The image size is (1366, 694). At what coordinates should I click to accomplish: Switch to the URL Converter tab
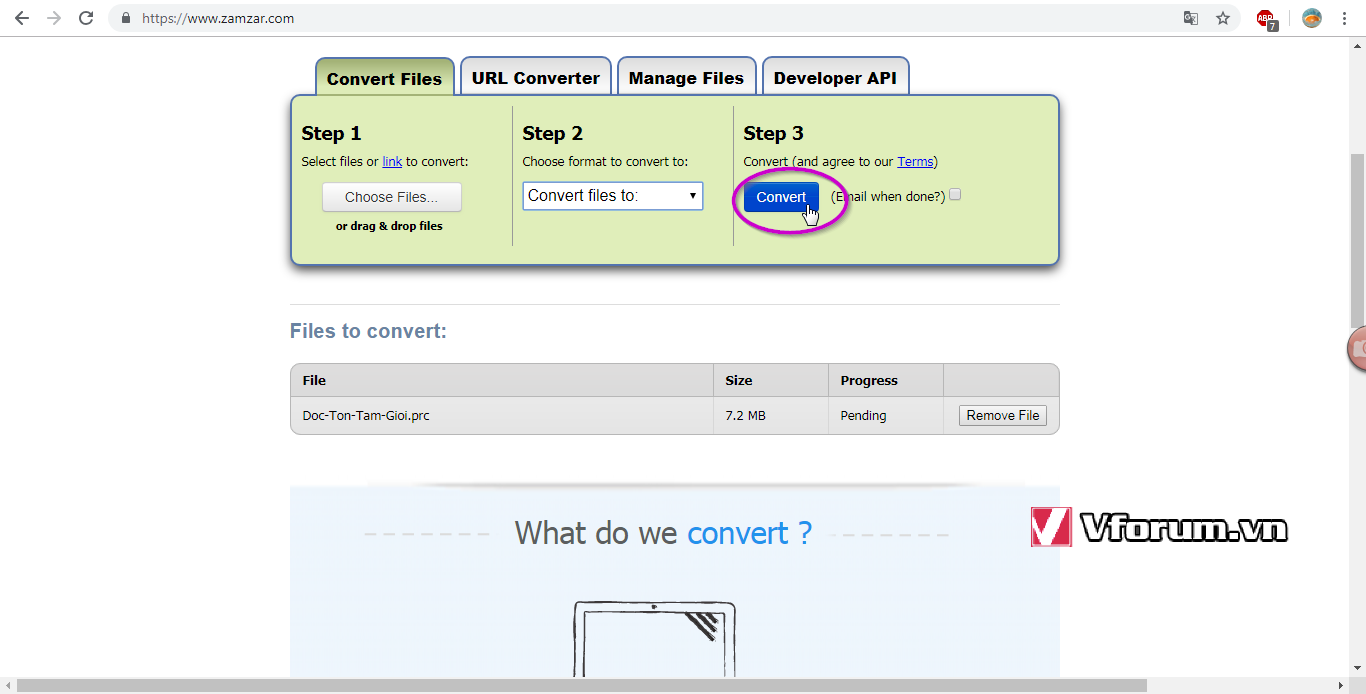(x=536, y=78)
